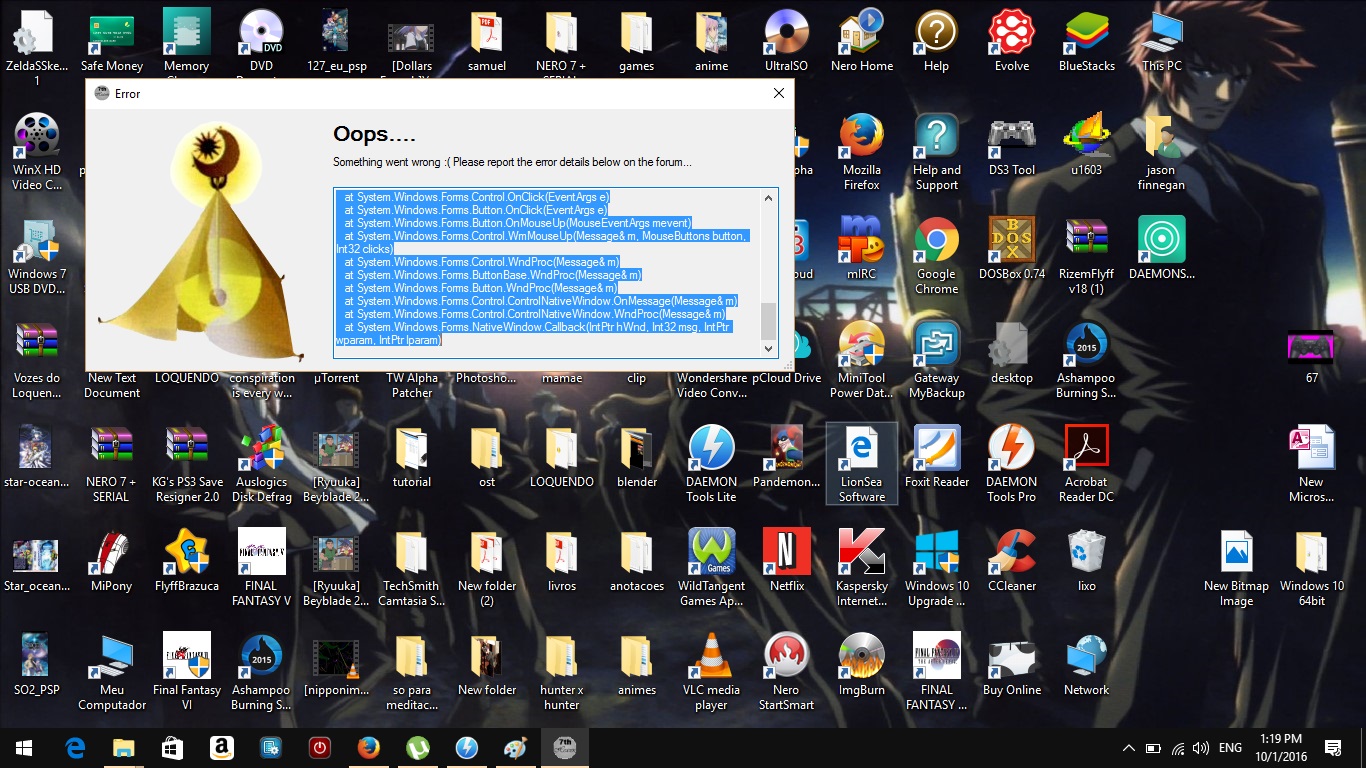Select the samuel PDF file
The height and width of the screenshot is (768, 1366).
click(487, 42)
